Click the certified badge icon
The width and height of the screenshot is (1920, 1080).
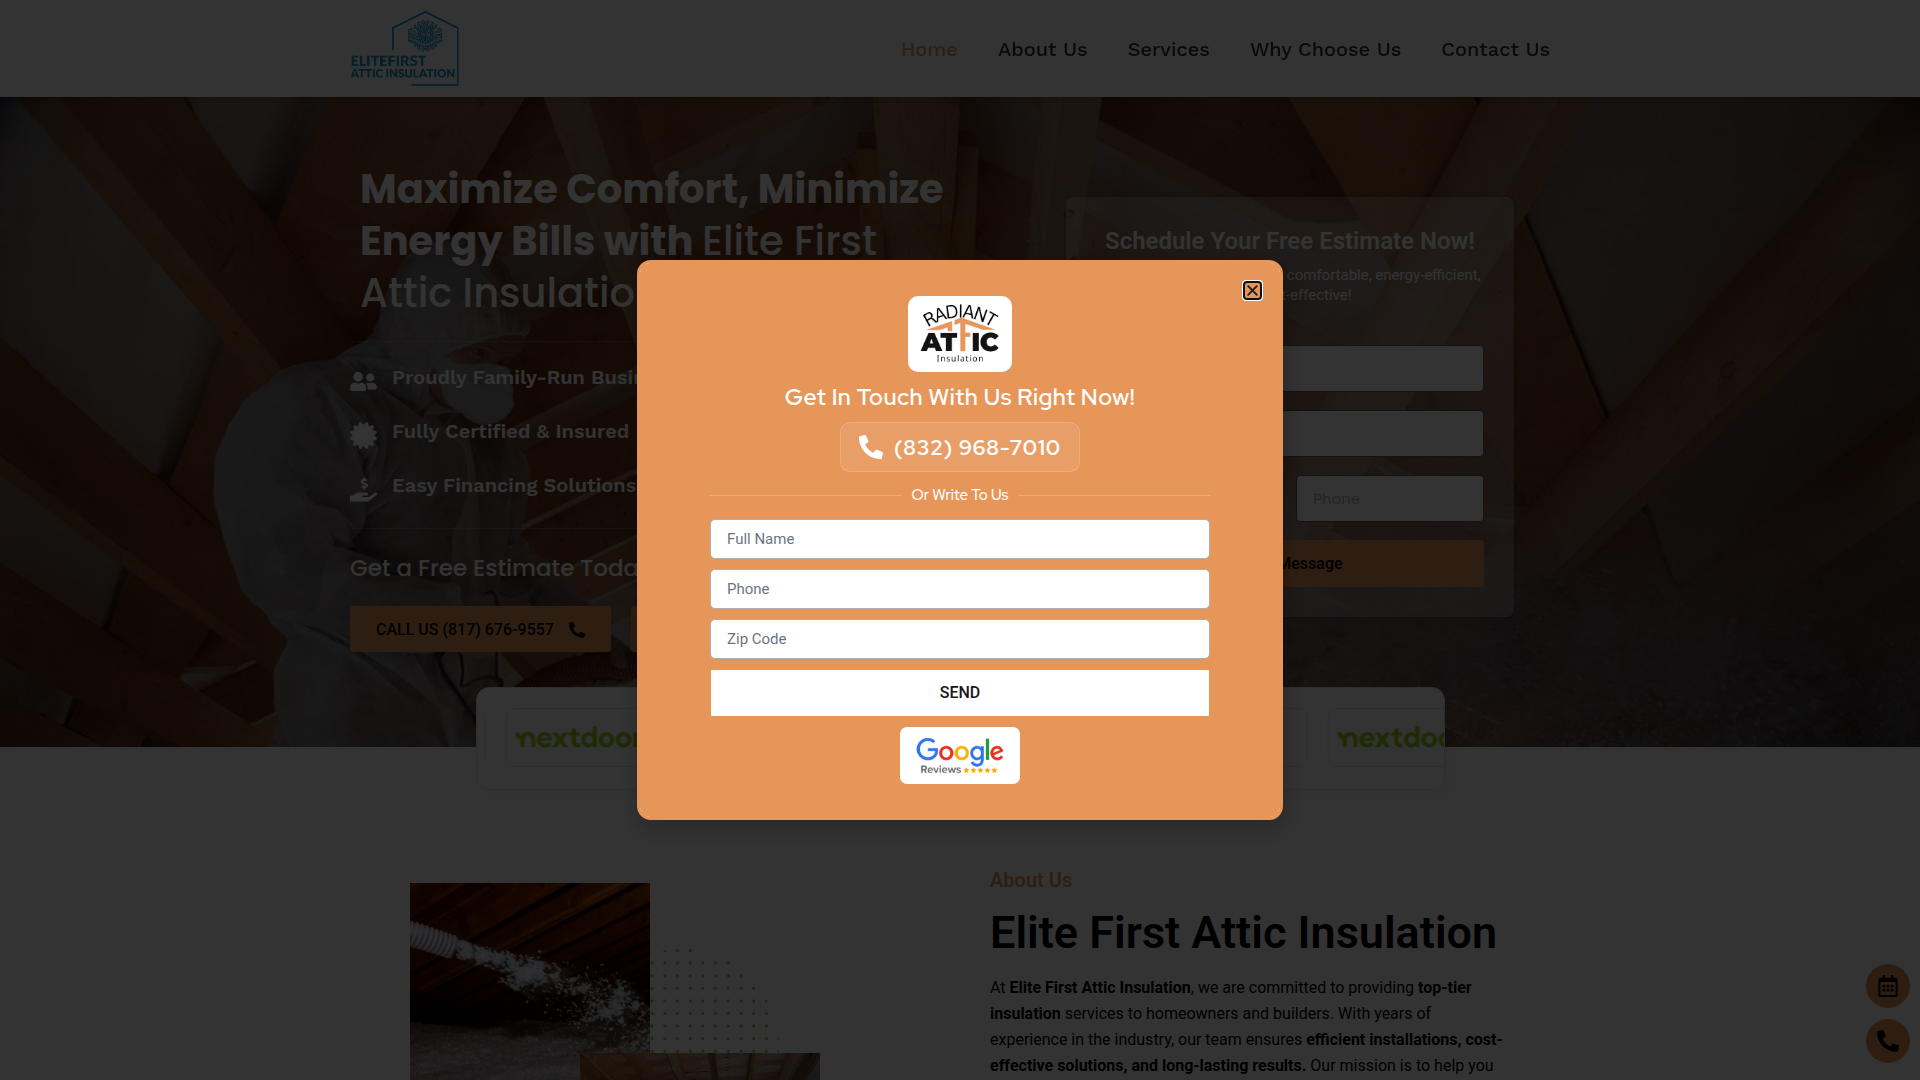pyautogui.click(x=364, y=434)
